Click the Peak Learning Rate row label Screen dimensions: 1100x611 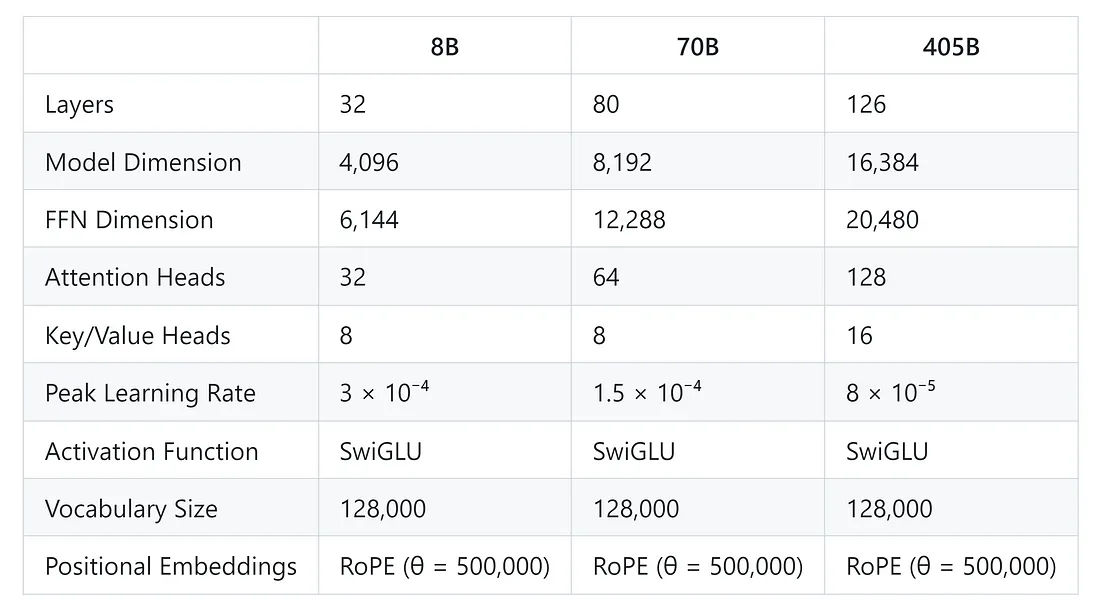click(x=150, y=393)
